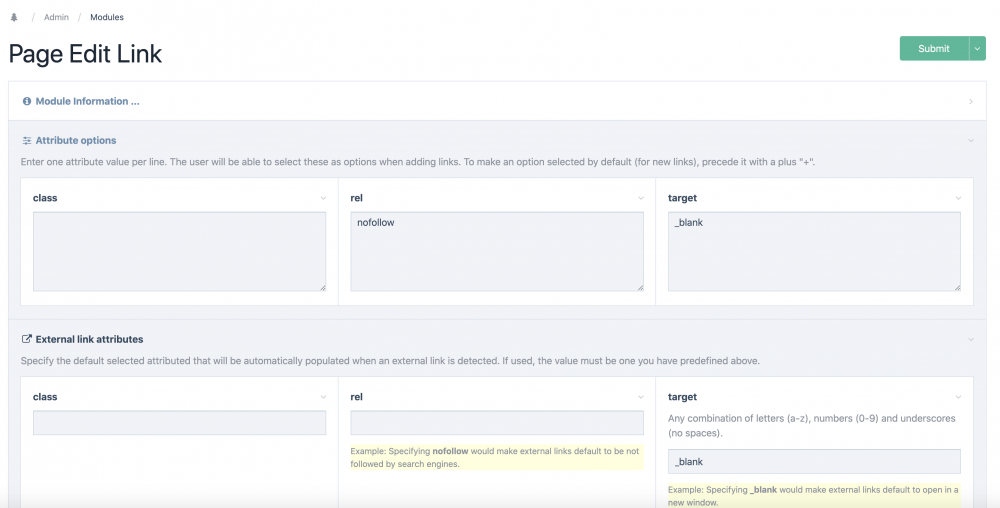Viewport: 1000px width, 508px height.
Task: Go to Modules breadcrumb
Action: [107, 17]
